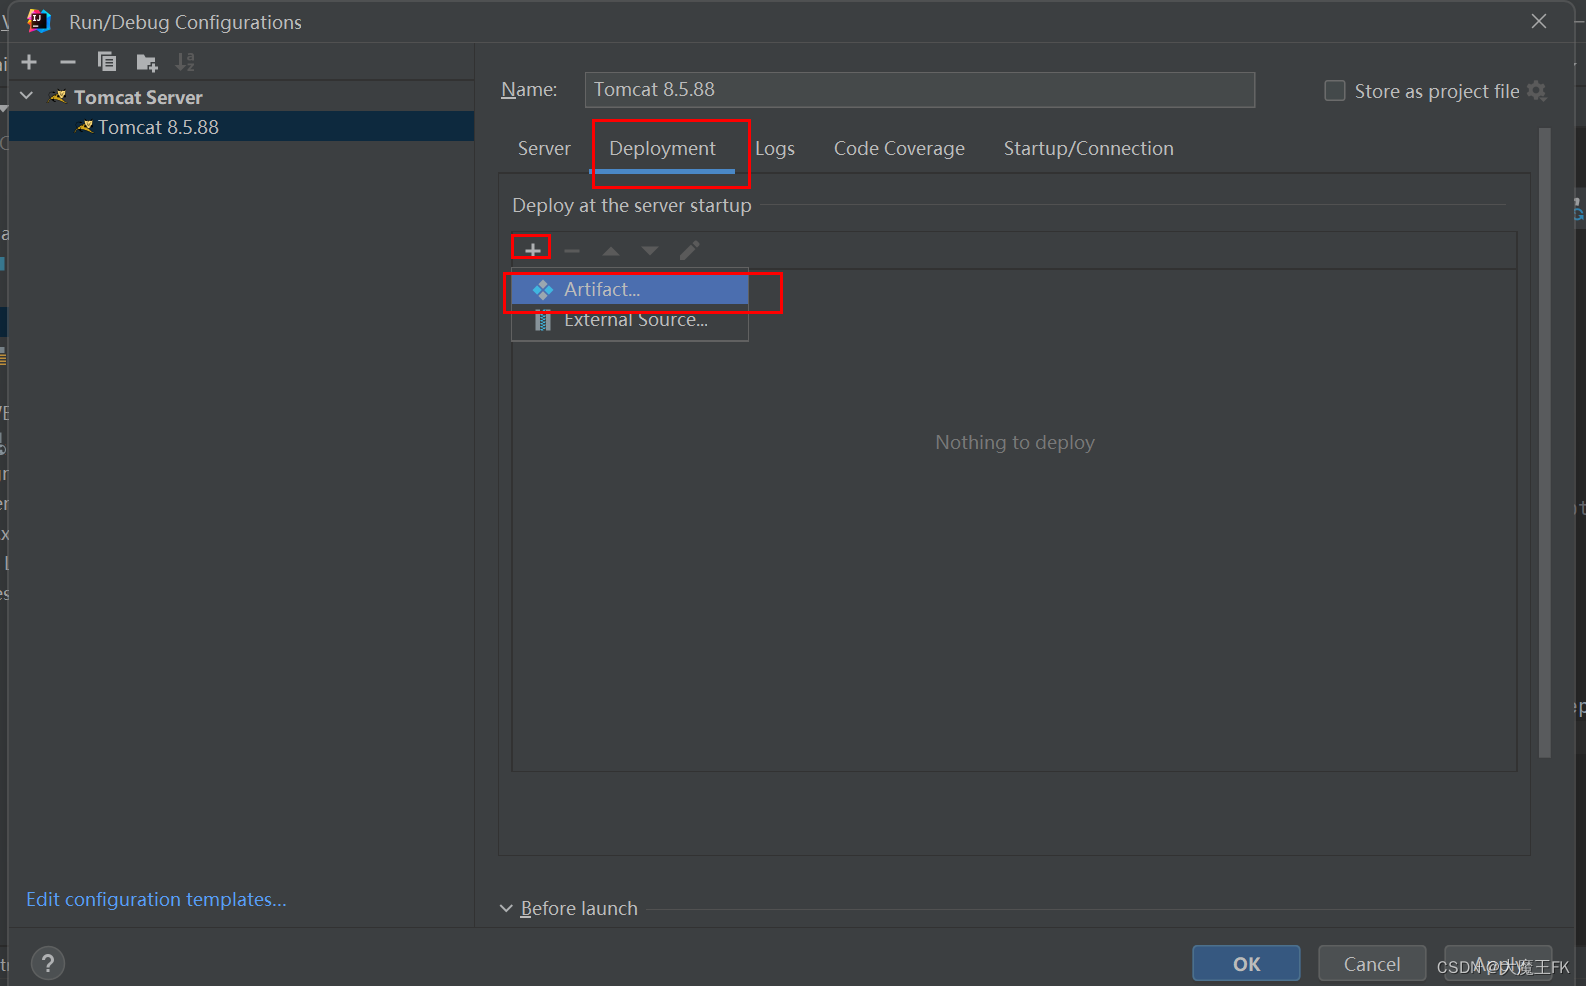This screenshot has height=986, width=1586.
Task: Choose External Source... from the popup menu
Action: pyautogui.click(x=629, y=320)
